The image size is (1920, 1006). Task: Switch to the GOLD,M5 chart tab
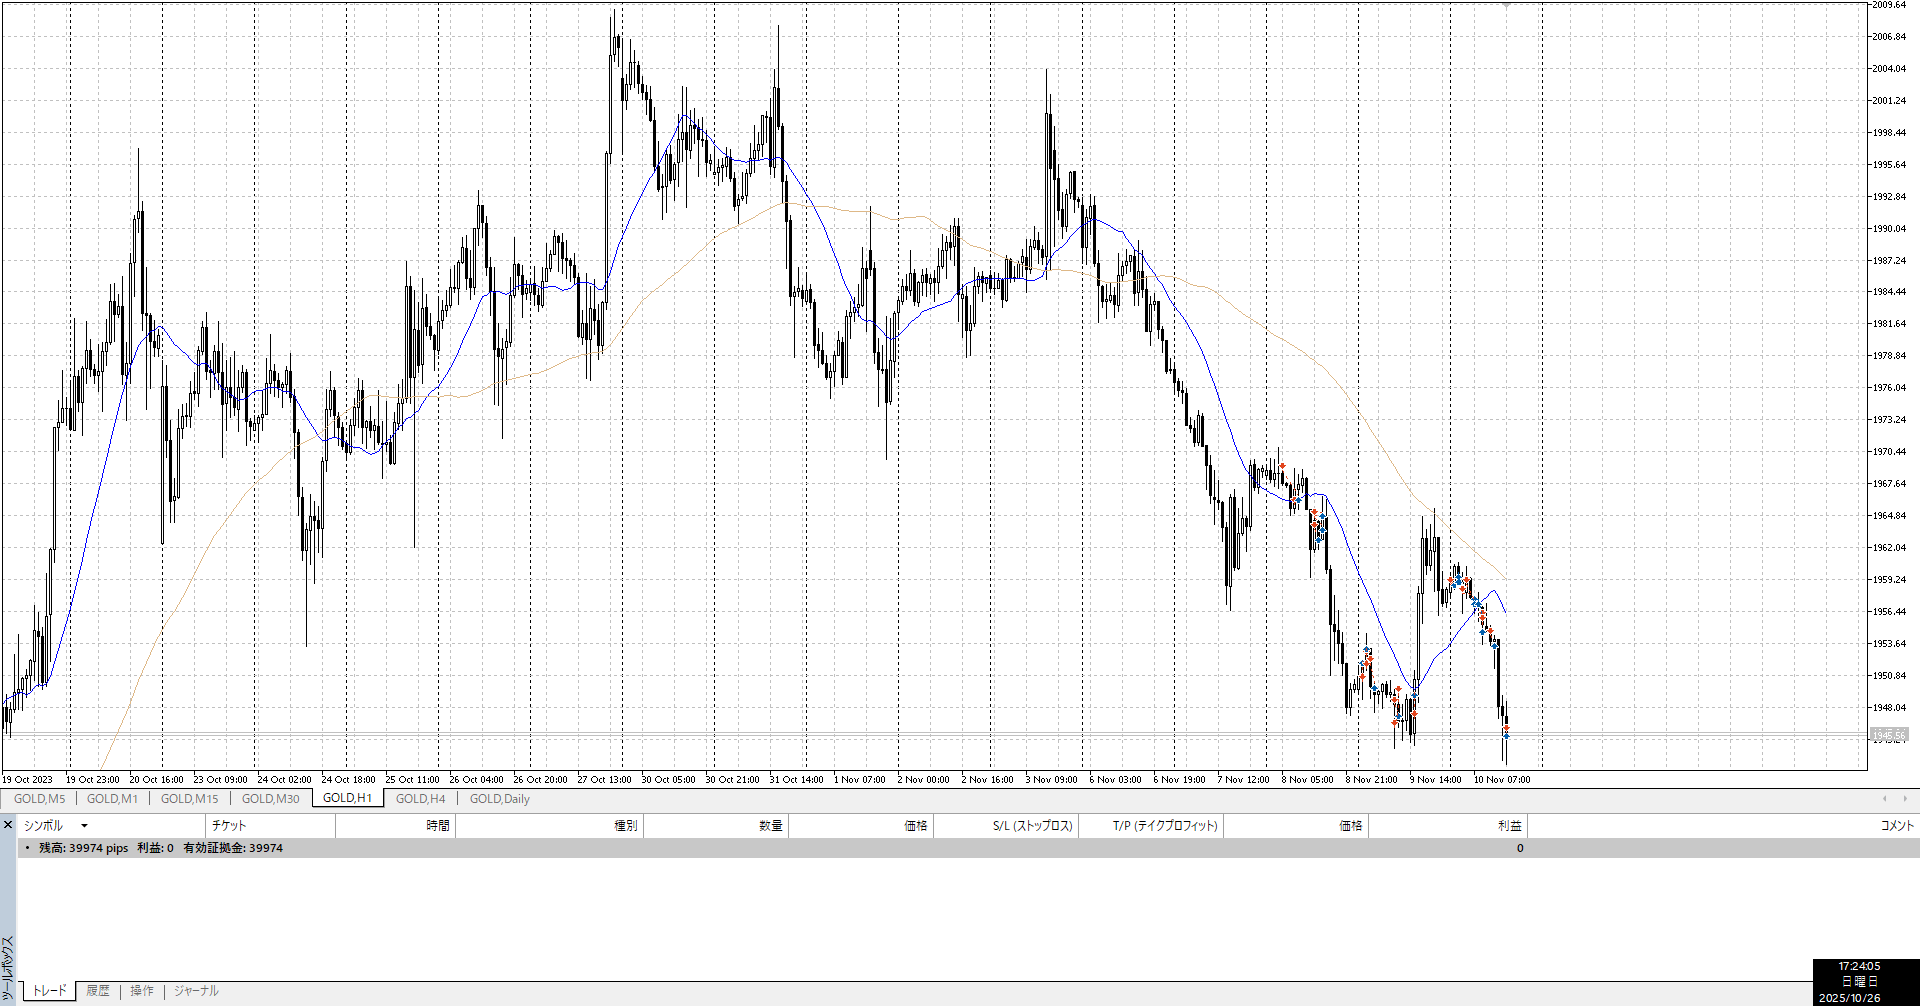coord(39,798)
